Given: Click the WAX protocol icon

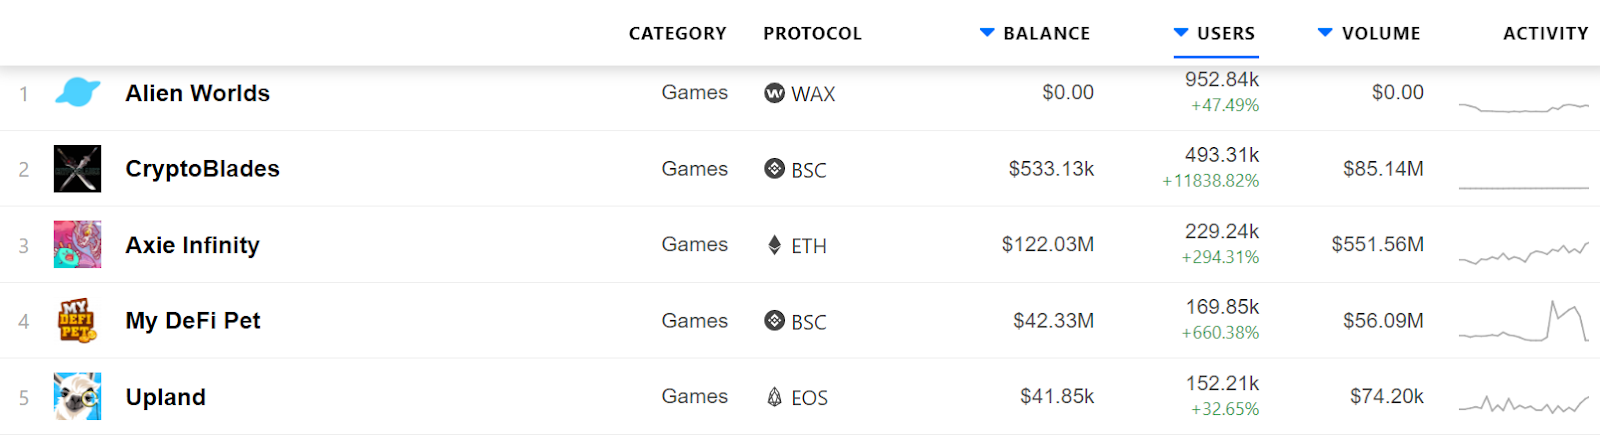Looking at the screenshot, I should pos(774,93).
